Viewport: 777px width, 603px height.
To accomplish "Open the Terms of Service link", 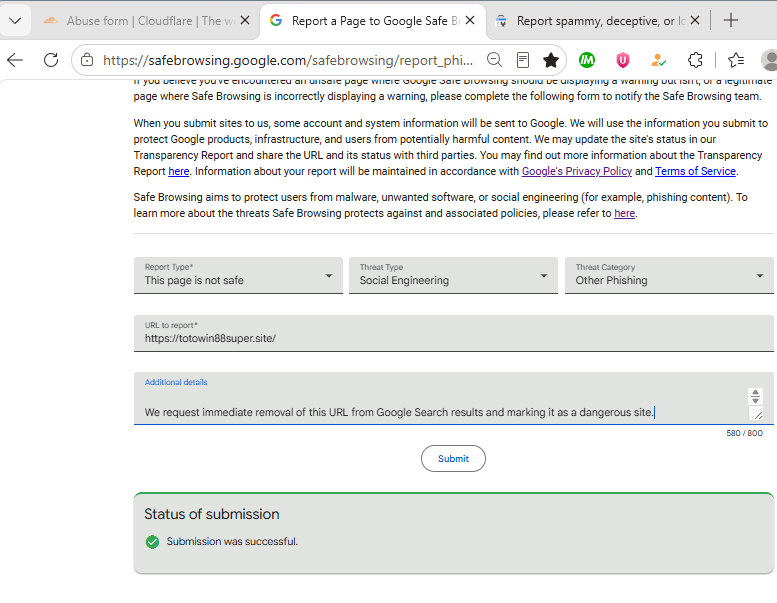I will (x=695, y=171).
